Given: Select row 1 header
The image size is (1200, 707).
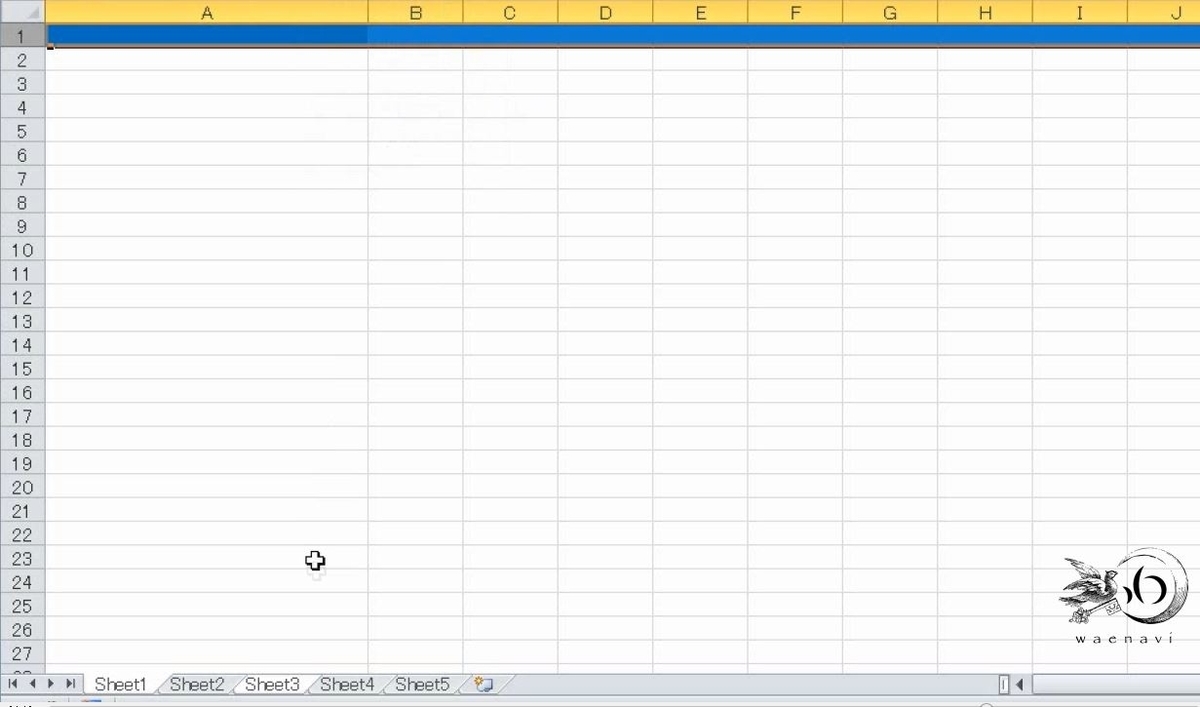Looking at the screenshot, I should tap(22, 36).
